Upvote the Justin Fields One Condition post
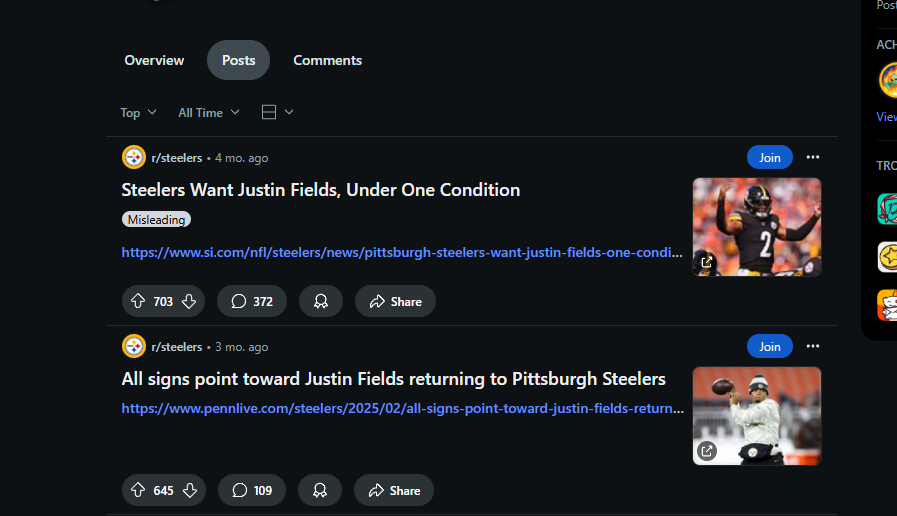 click(138, 301)
